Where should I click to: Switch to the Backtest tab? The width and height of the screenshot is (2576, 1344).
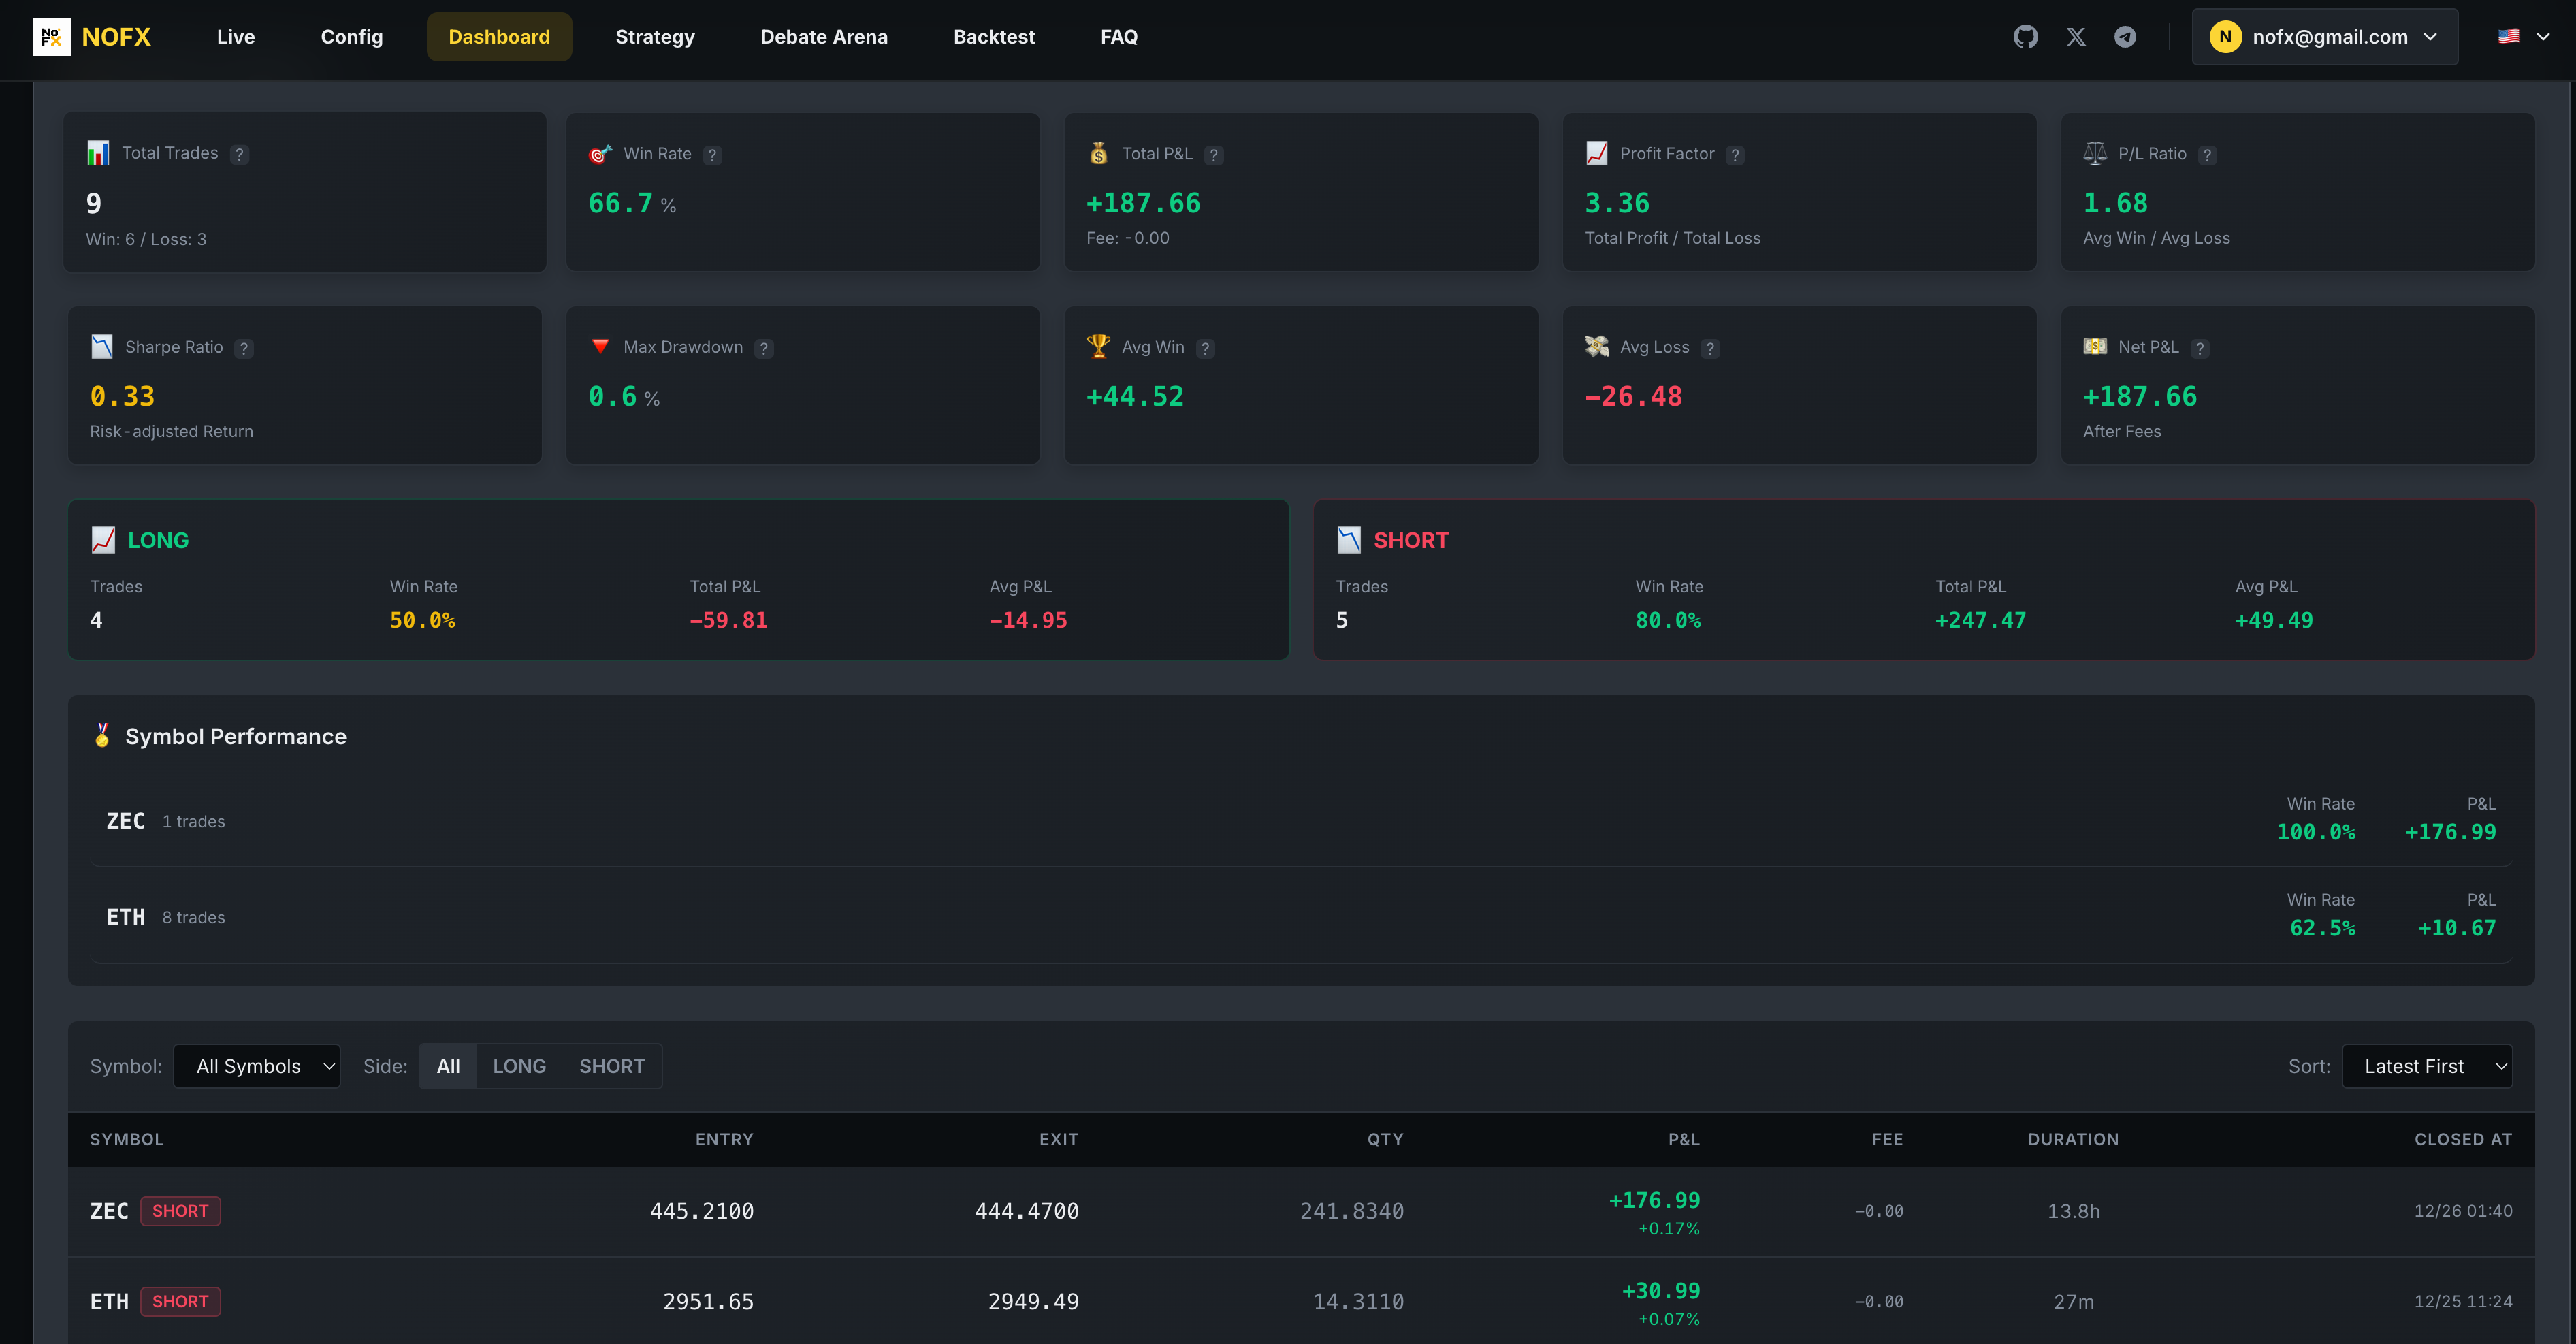click(994, 37)
